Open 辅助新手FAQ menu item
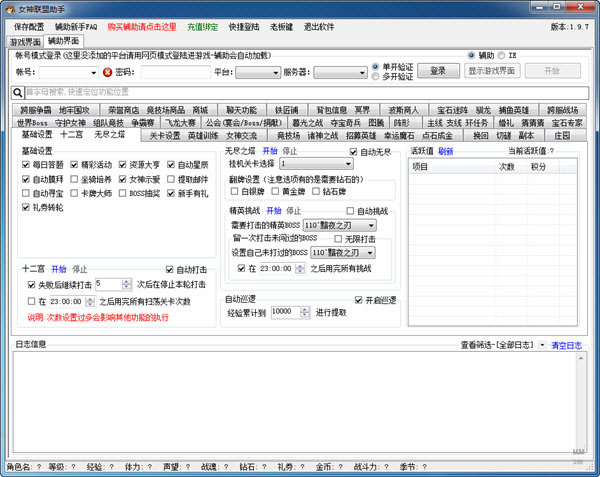The height and width of the screenshot is (477, 600). (76, 27)
